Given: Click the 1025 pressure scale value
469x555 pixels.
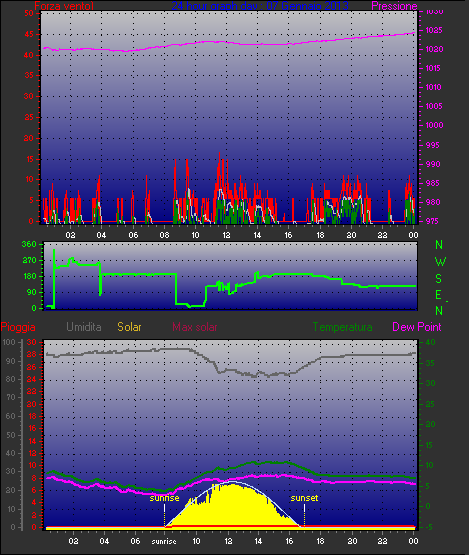Looking at the screenshot, I should coord(434,30).
